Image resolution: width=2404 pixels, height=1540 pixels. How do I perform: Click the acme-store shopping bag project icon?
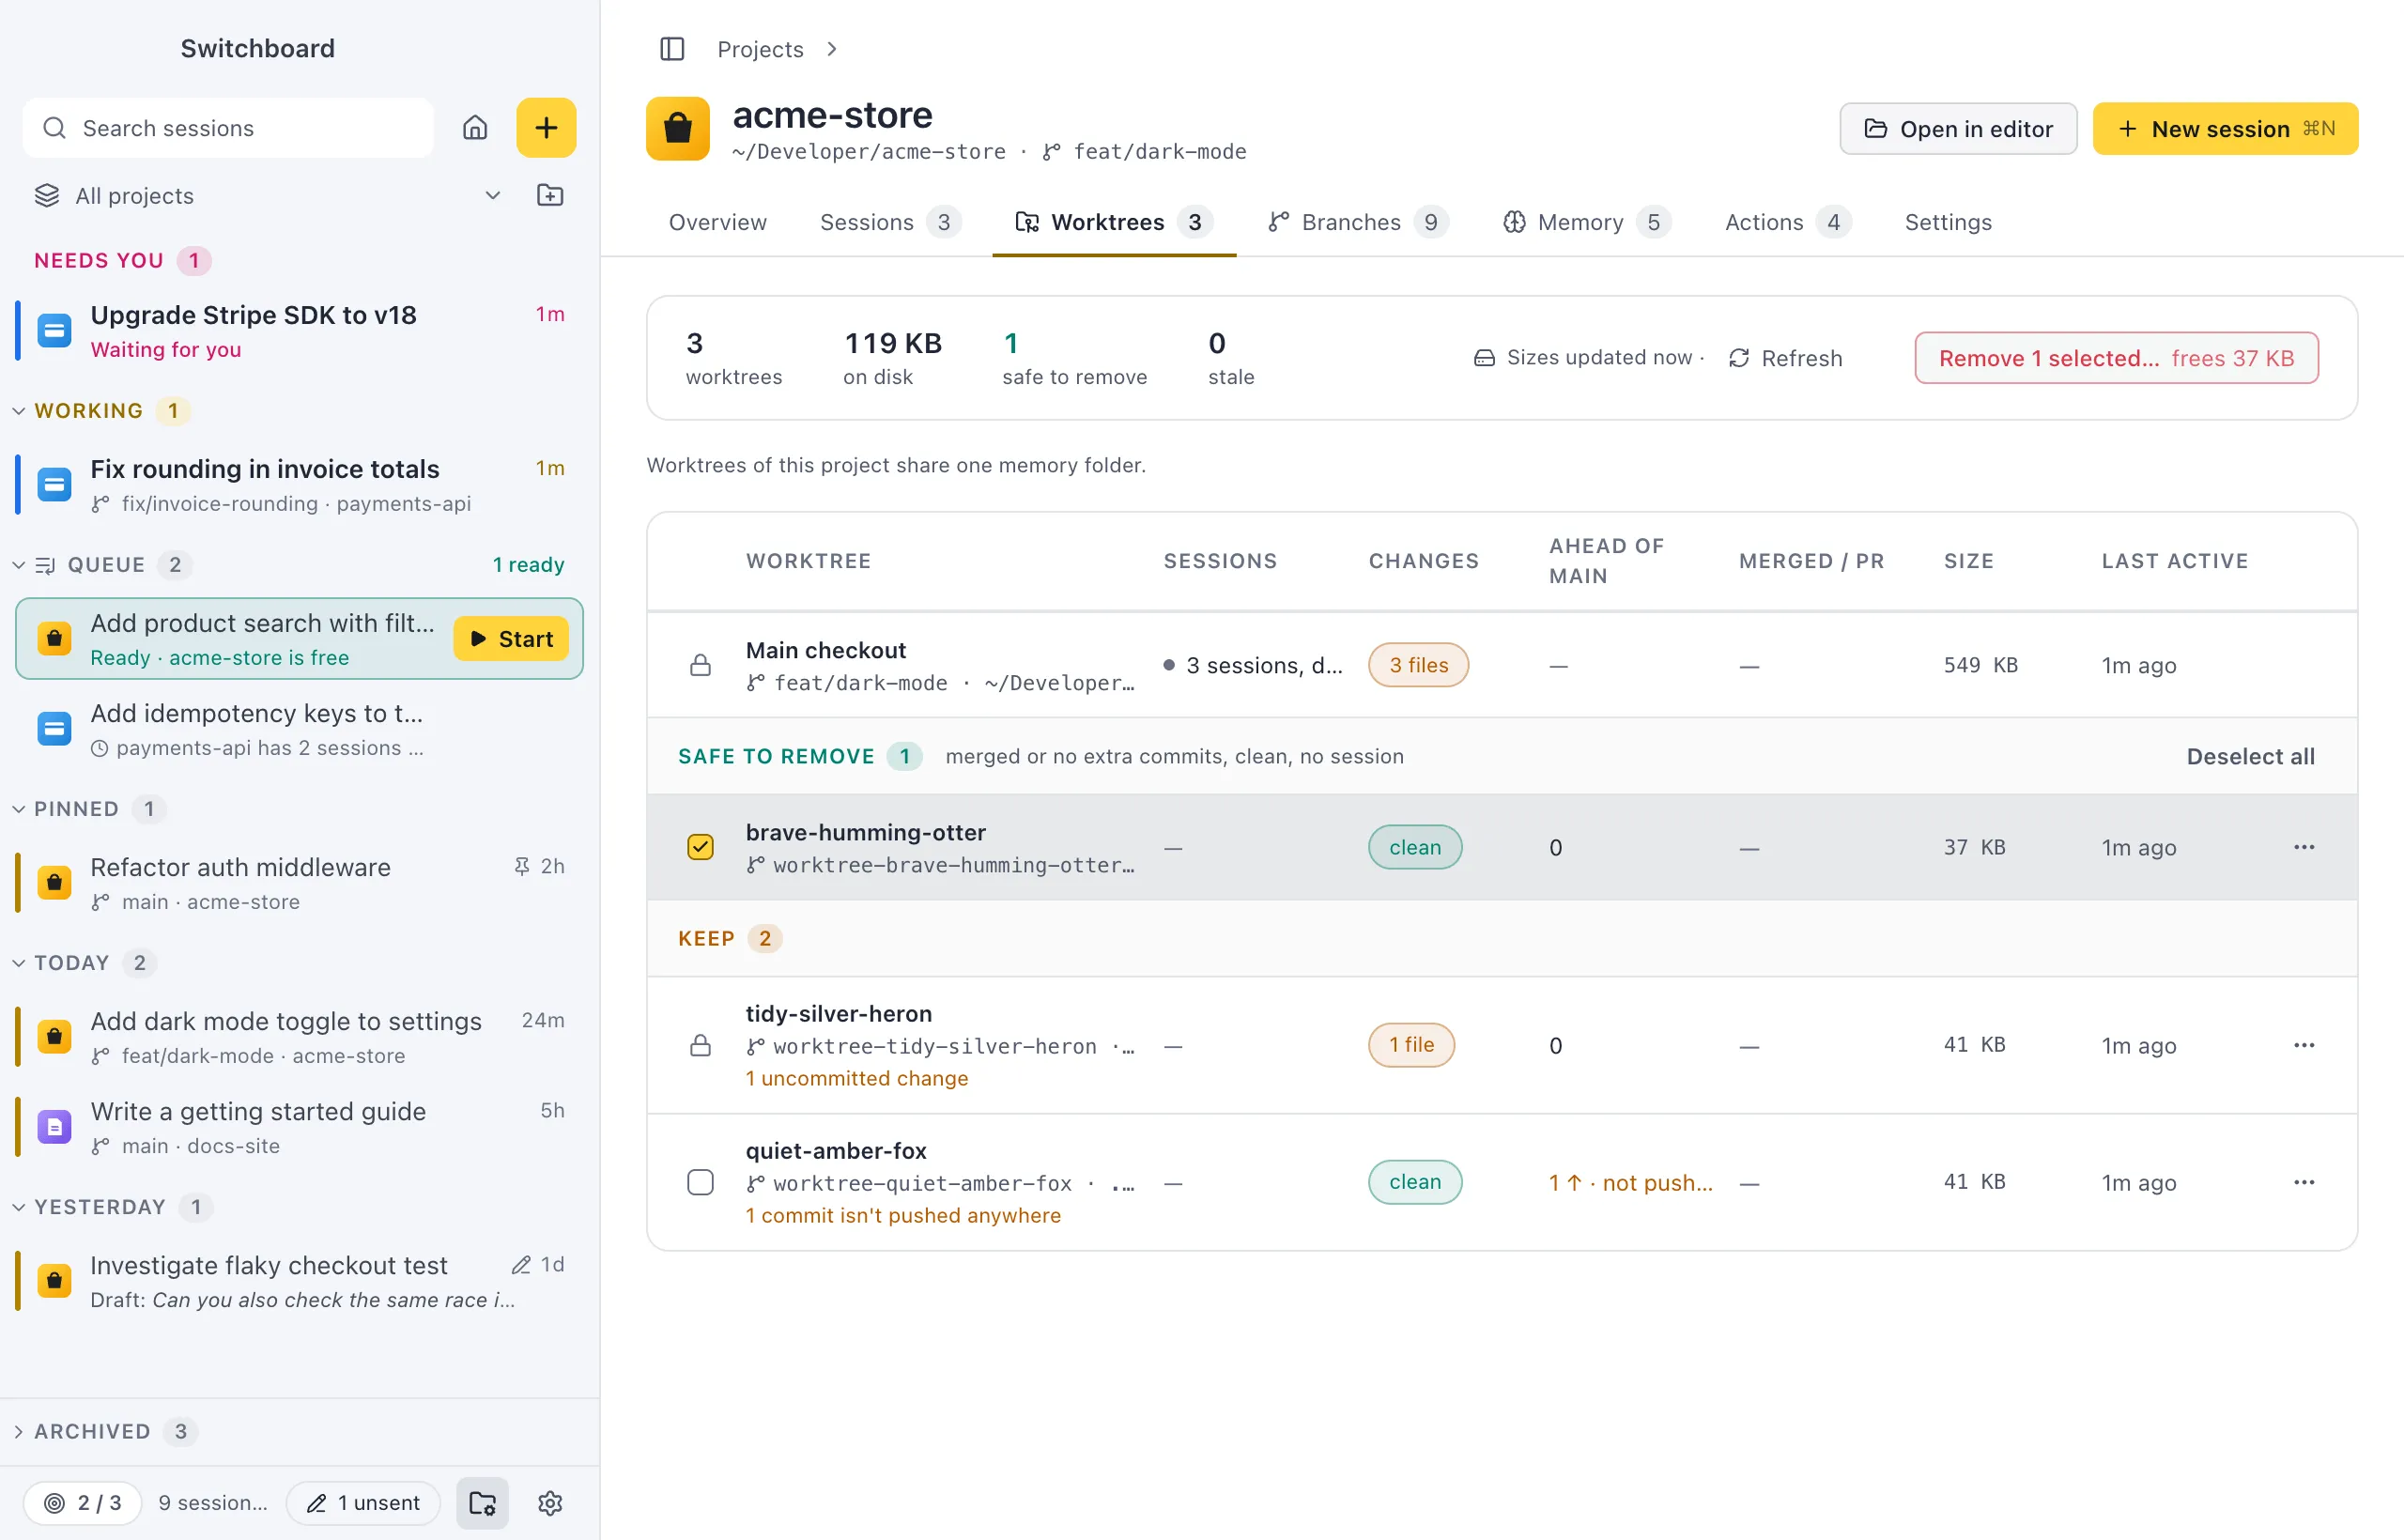pyautogui.click(x=678, y=128)
